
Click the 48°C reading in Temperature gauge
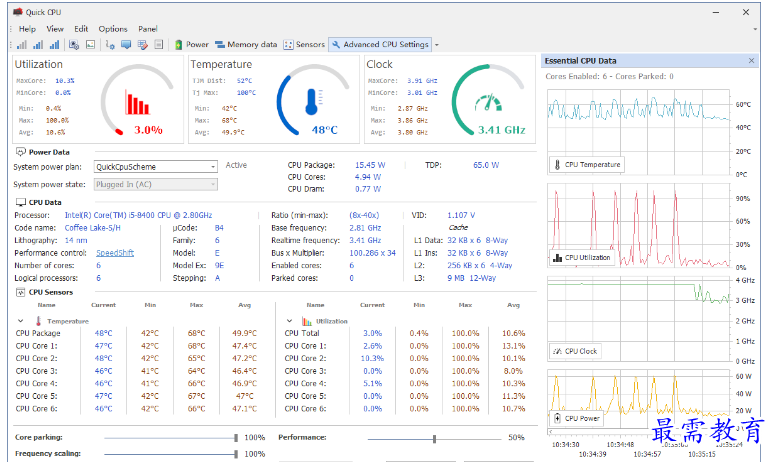[324, 130]
